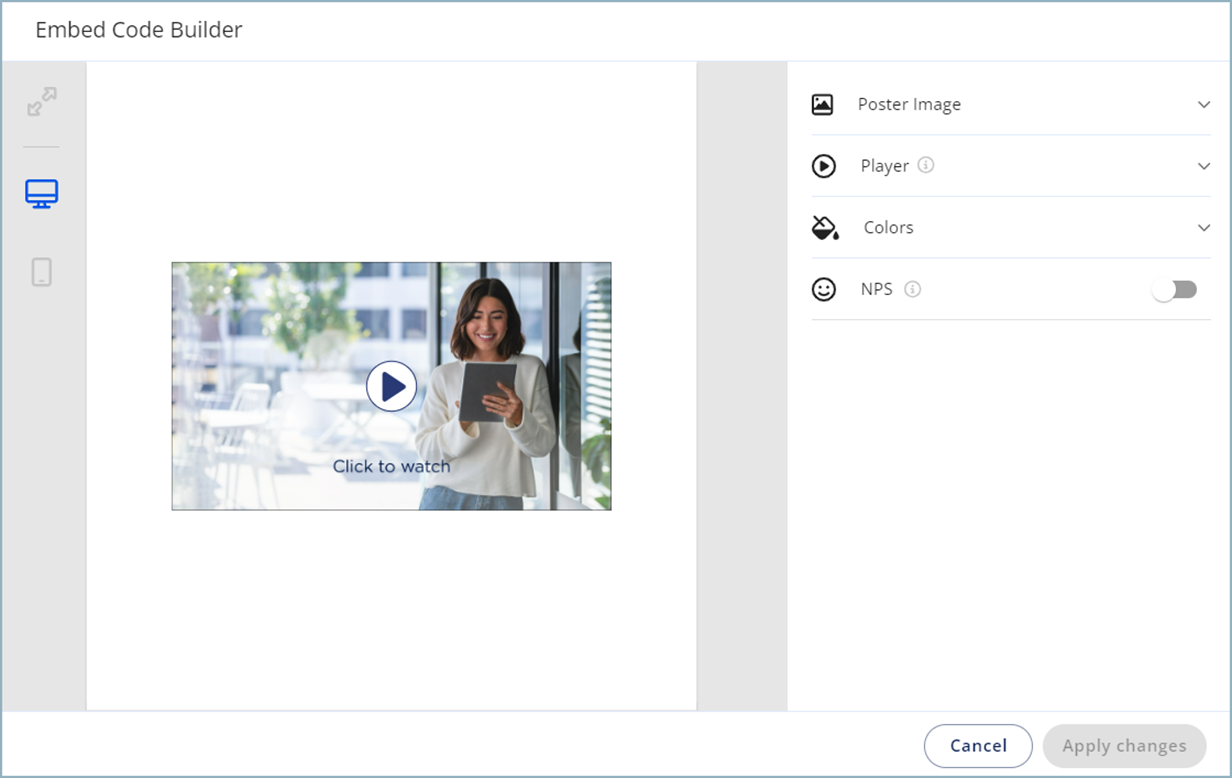Click the NPS smiley face icon
Image resolution: width=1232 pixels, height=778 pixels.
click(x=823, y=289)
